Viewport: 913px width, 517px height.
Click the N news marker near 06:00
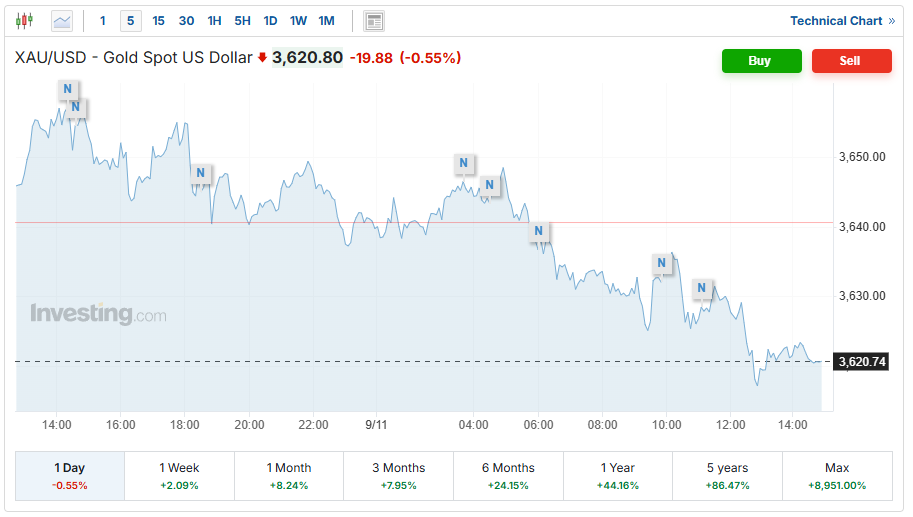539,231
